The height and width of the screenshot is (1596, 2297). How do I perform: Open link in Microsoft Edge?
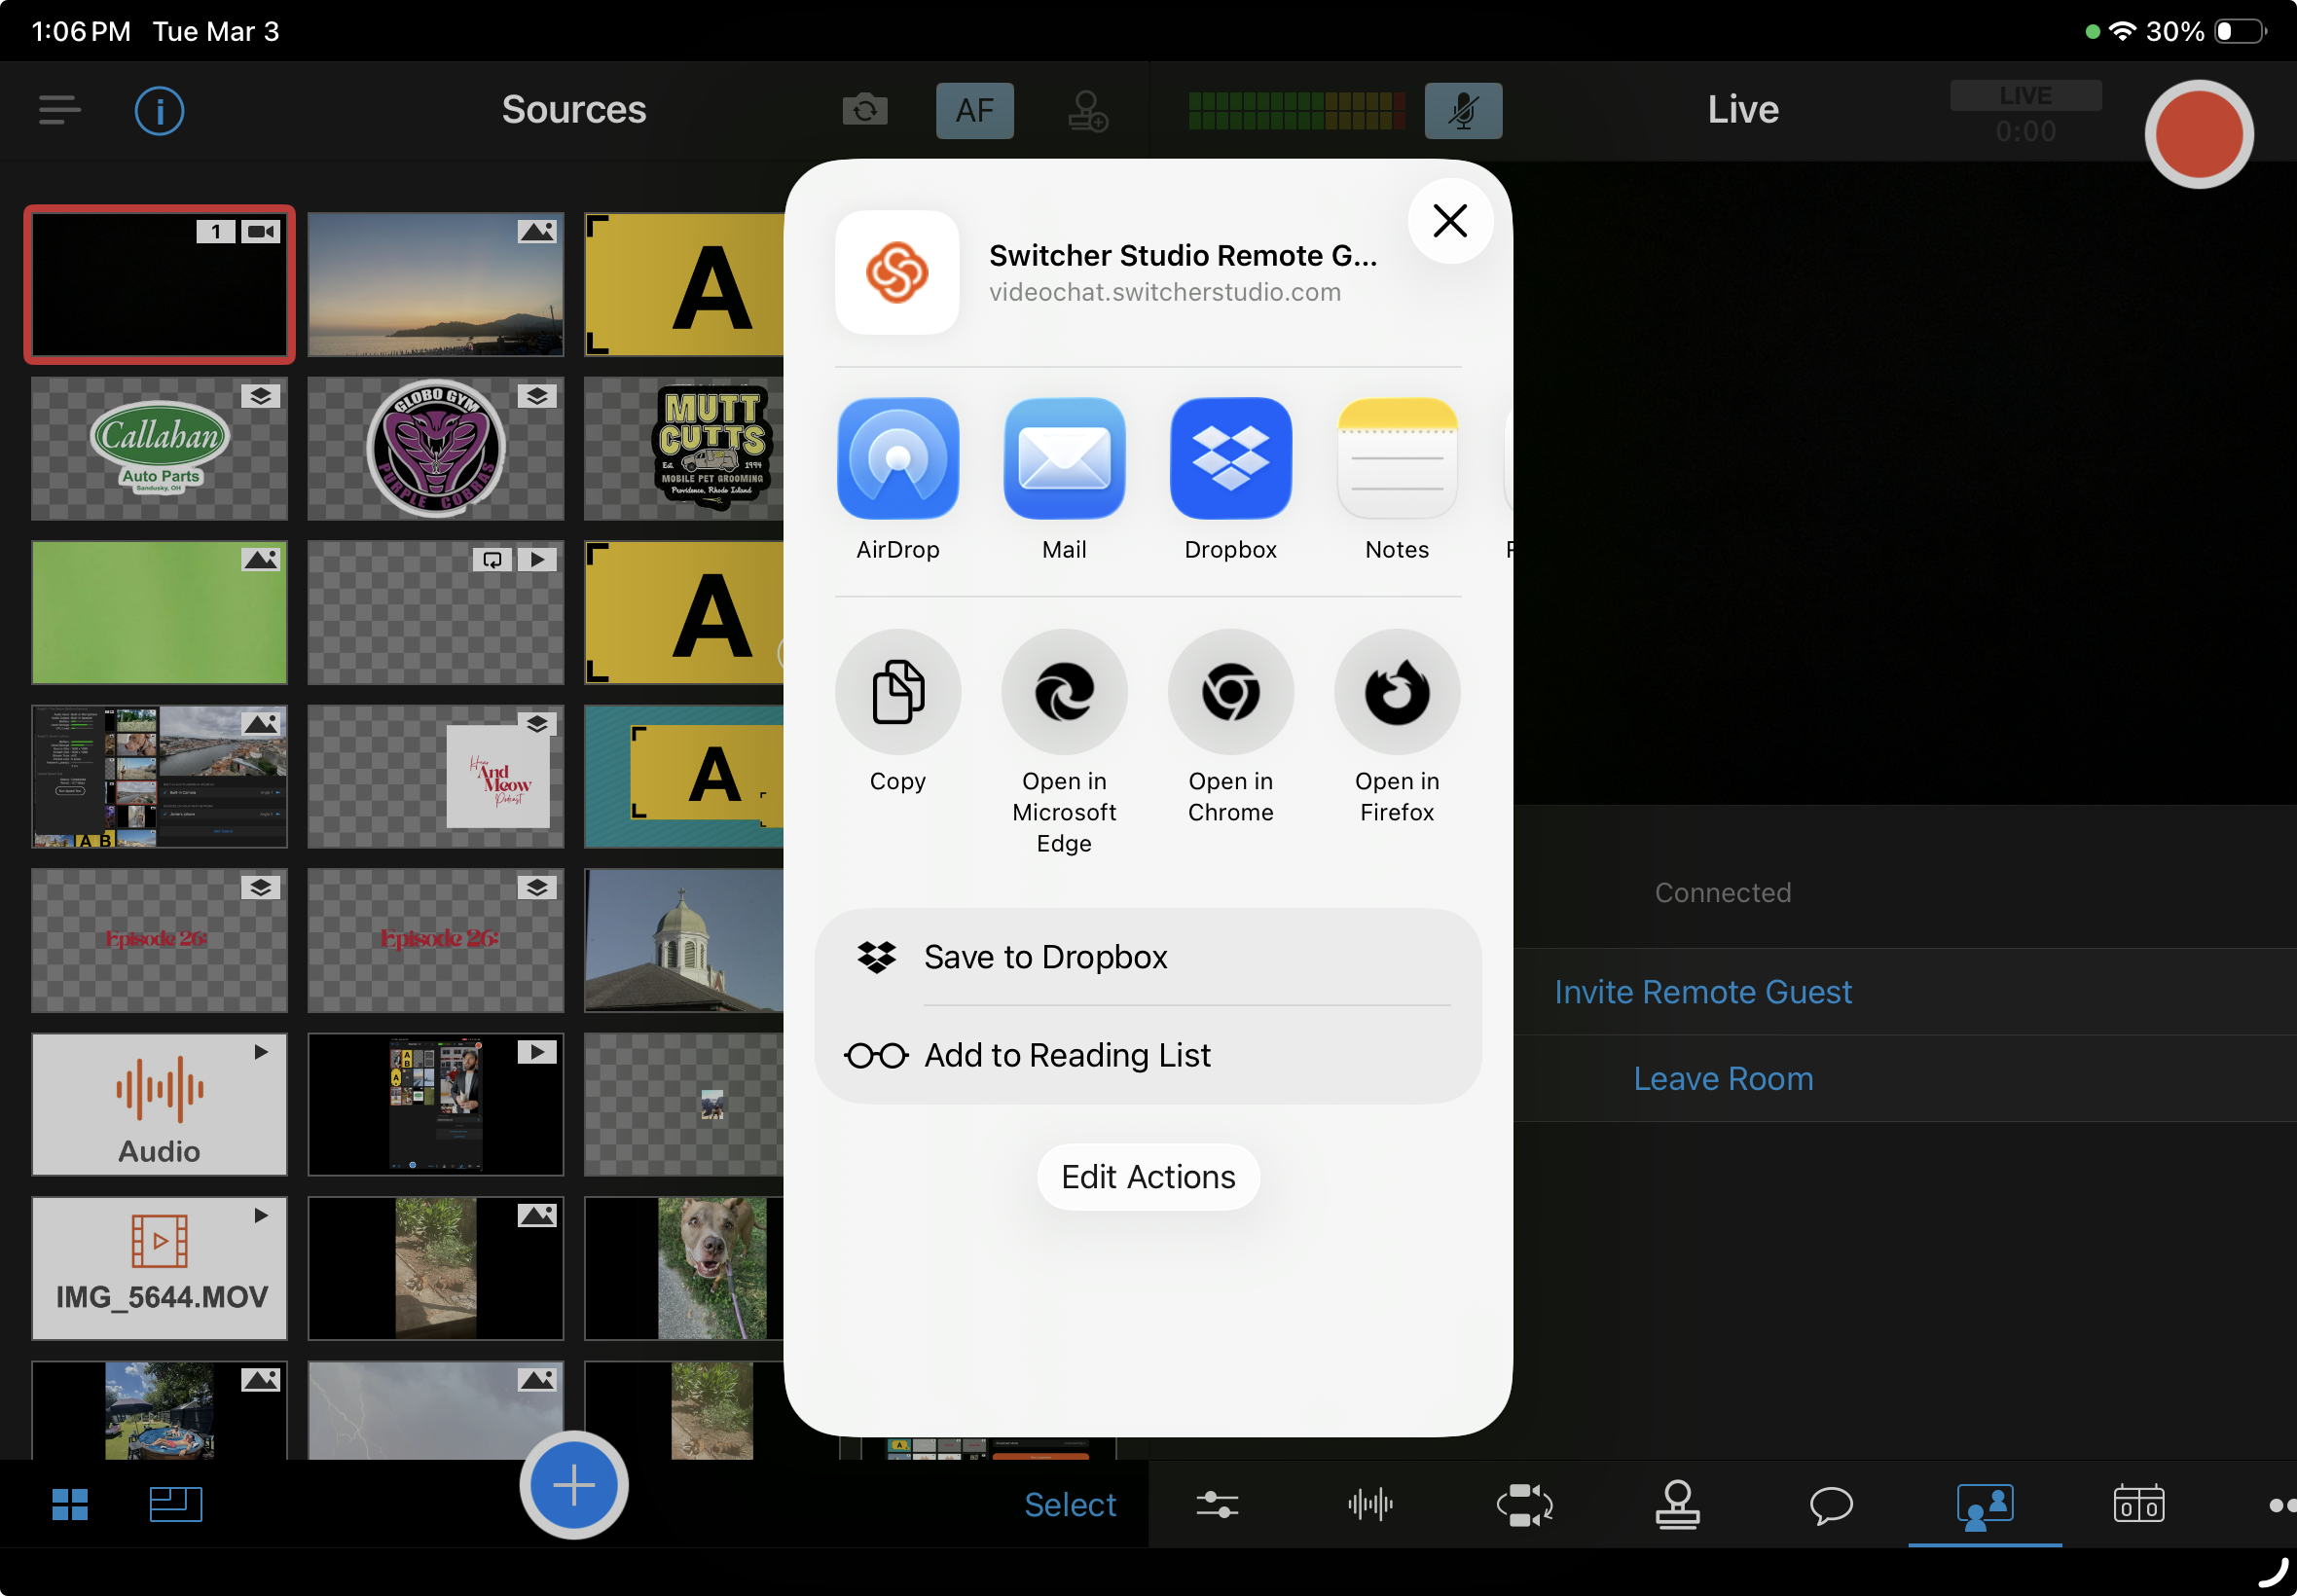[x=1064, y=692]
